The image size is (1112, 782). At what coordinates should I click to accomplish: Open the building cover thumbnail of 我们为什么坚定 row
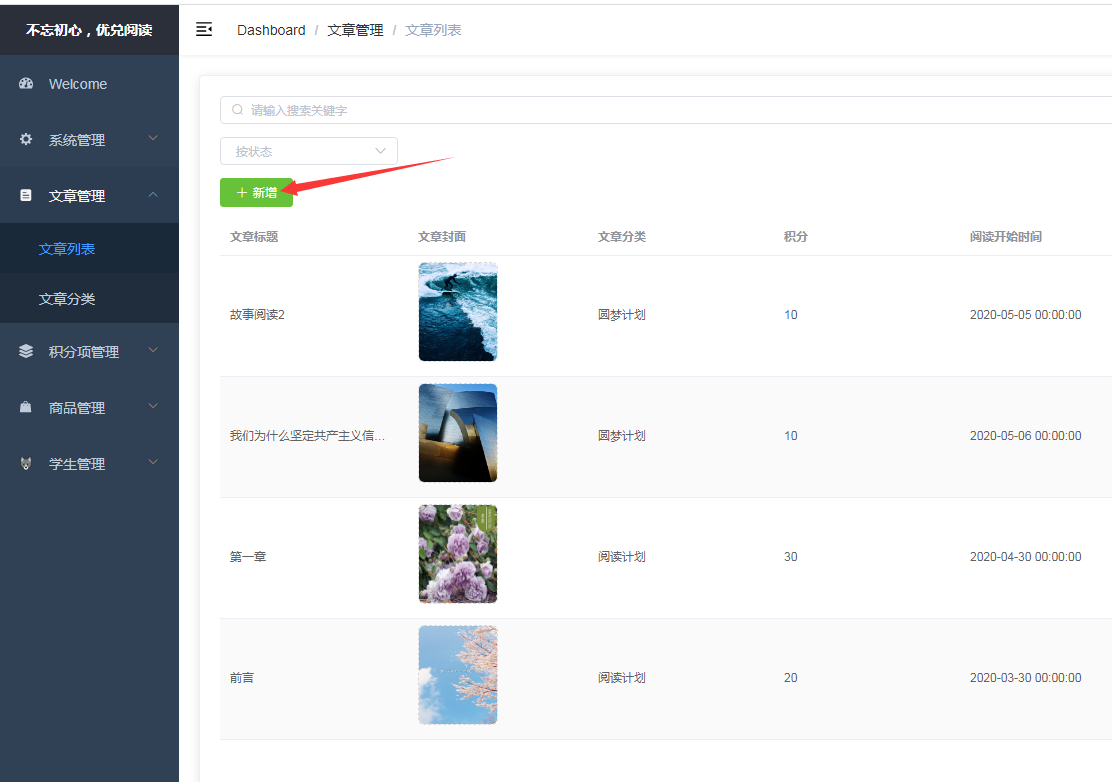point(457,432)
